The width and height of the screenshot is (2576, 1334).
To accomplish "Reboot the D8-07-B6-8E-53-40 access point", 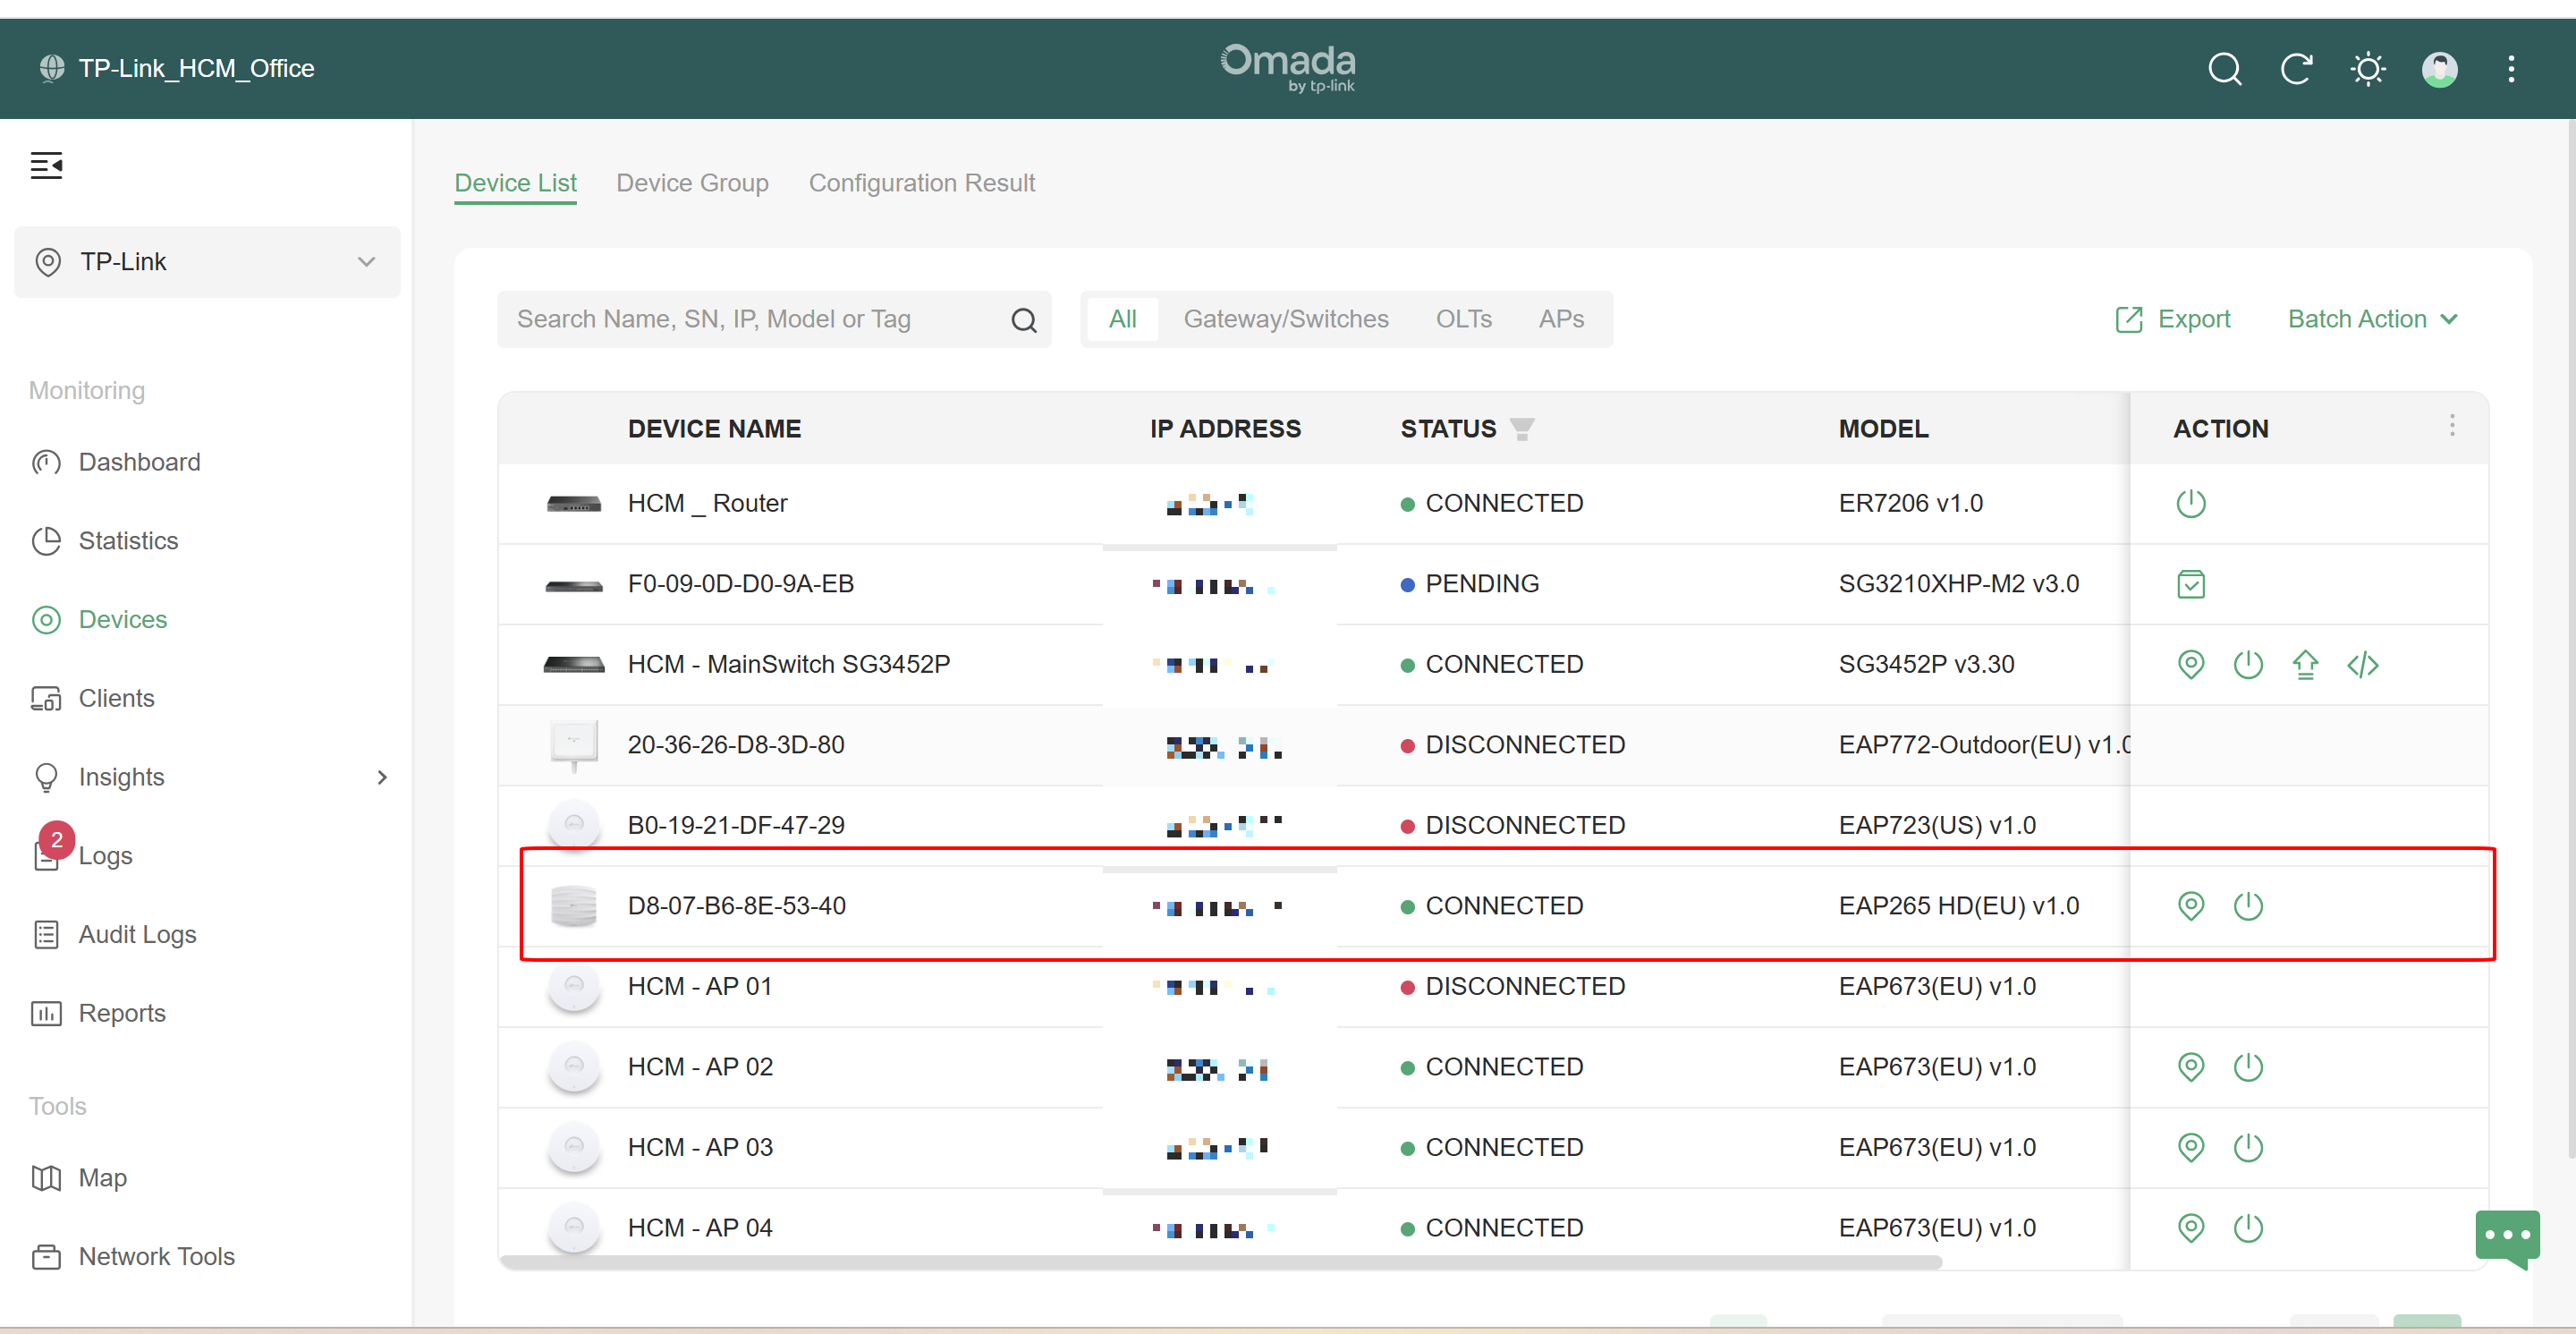I will pos(2247,906).
